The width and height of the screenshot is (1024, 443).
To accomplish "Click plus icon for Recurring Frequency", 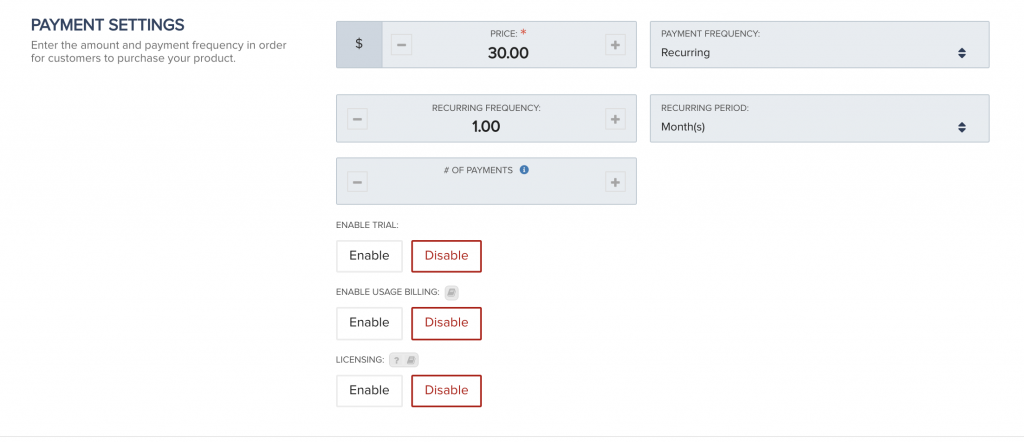I will [x=615, y=119].
